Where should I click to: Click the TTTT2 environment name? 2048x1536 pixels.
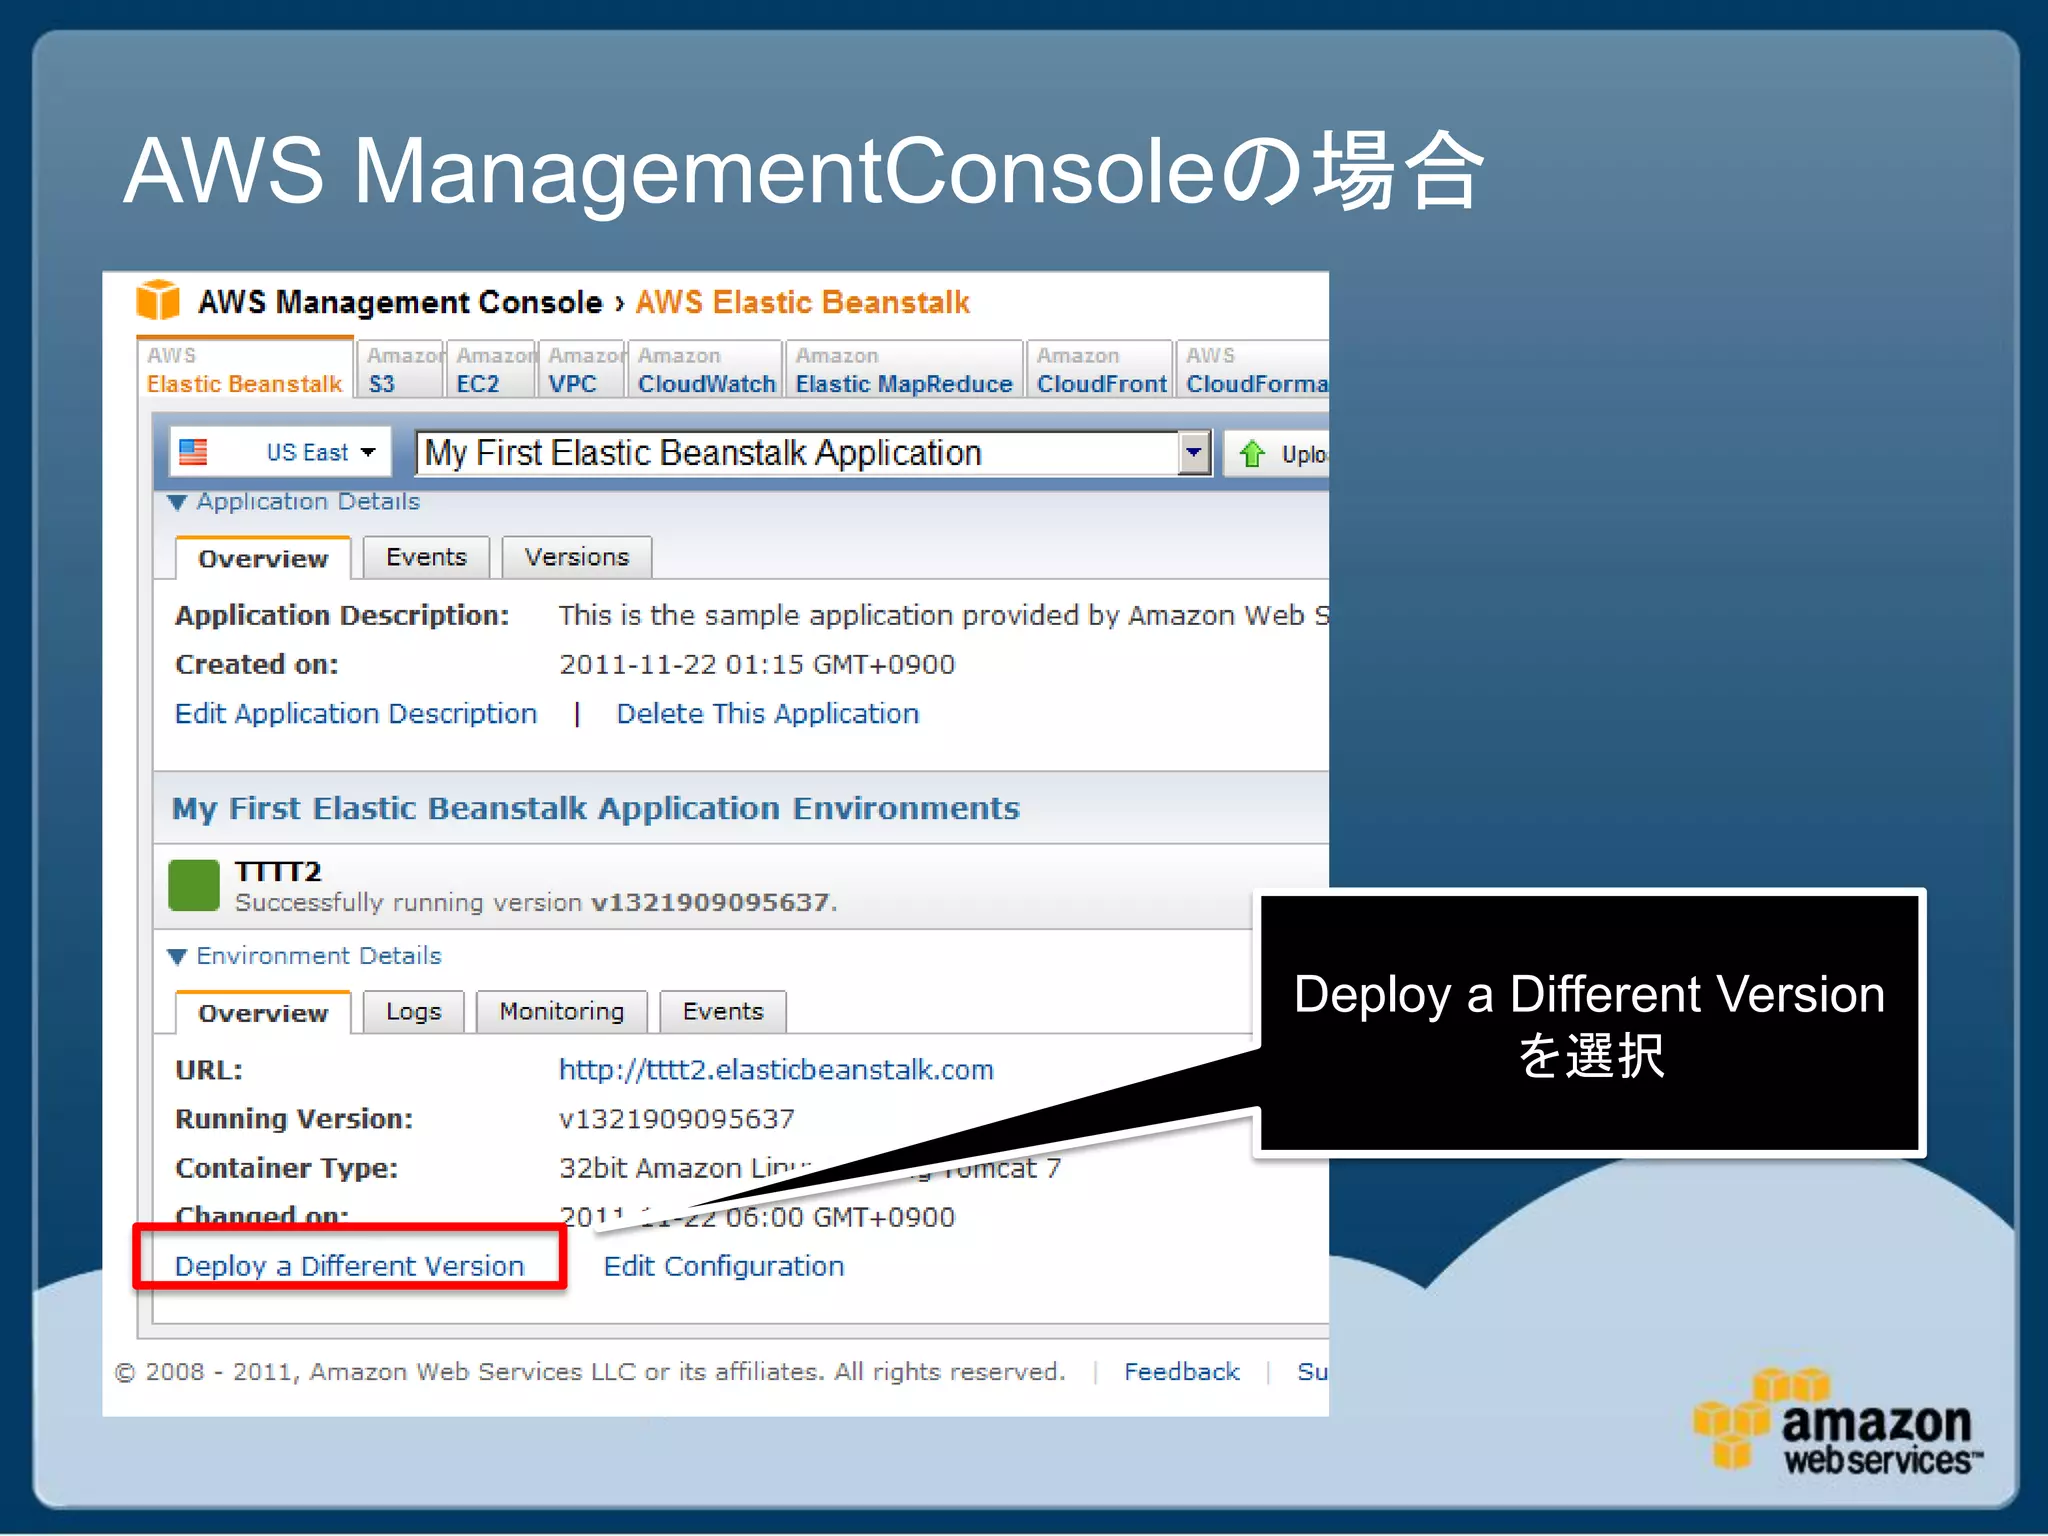(x=278, y=871)
